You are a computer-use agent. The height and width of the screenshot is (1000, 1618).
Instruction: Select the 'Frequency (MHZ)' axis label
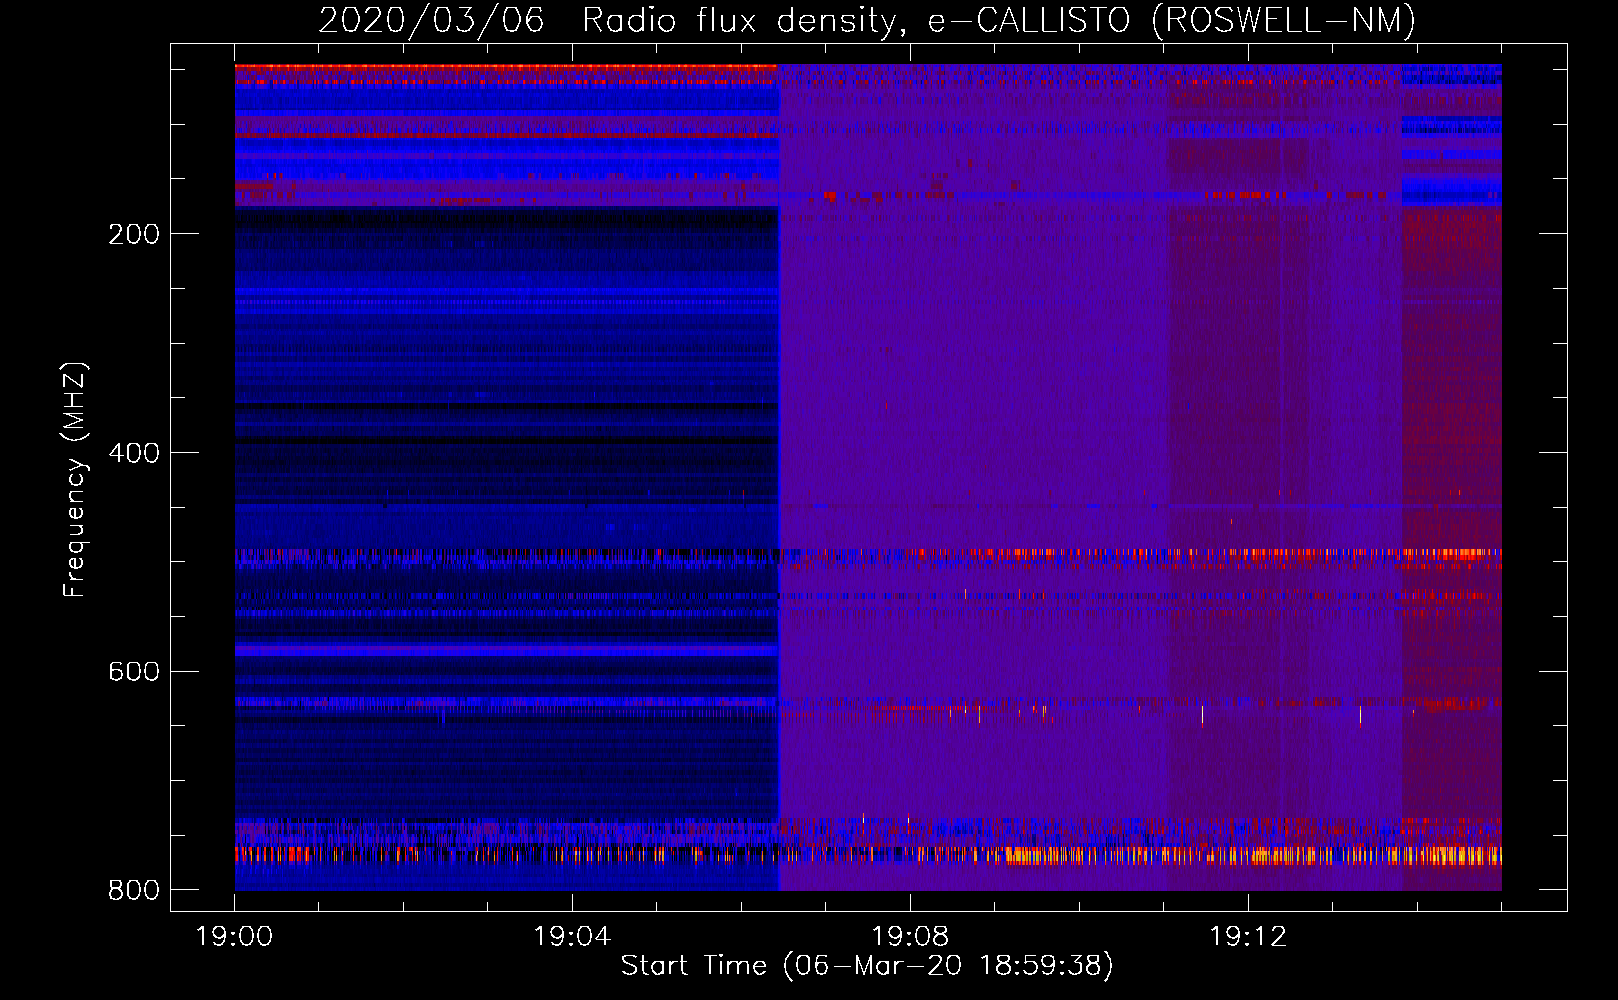coord(75,480)
